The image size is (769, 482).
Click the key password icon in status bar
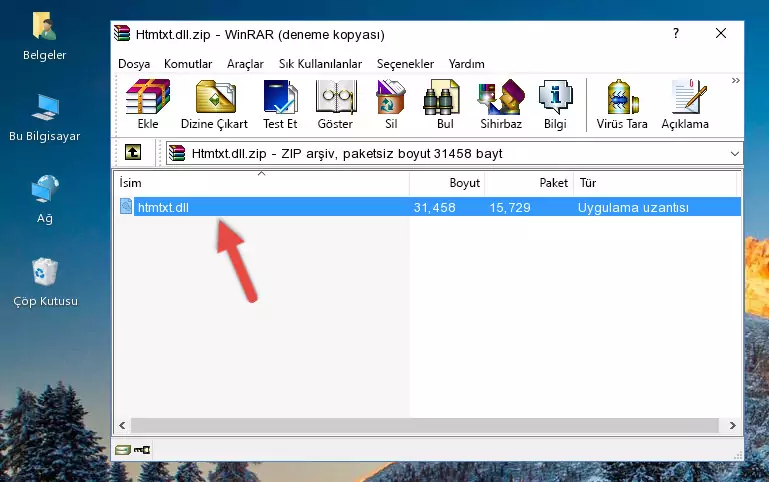click(x=142, y=449)
